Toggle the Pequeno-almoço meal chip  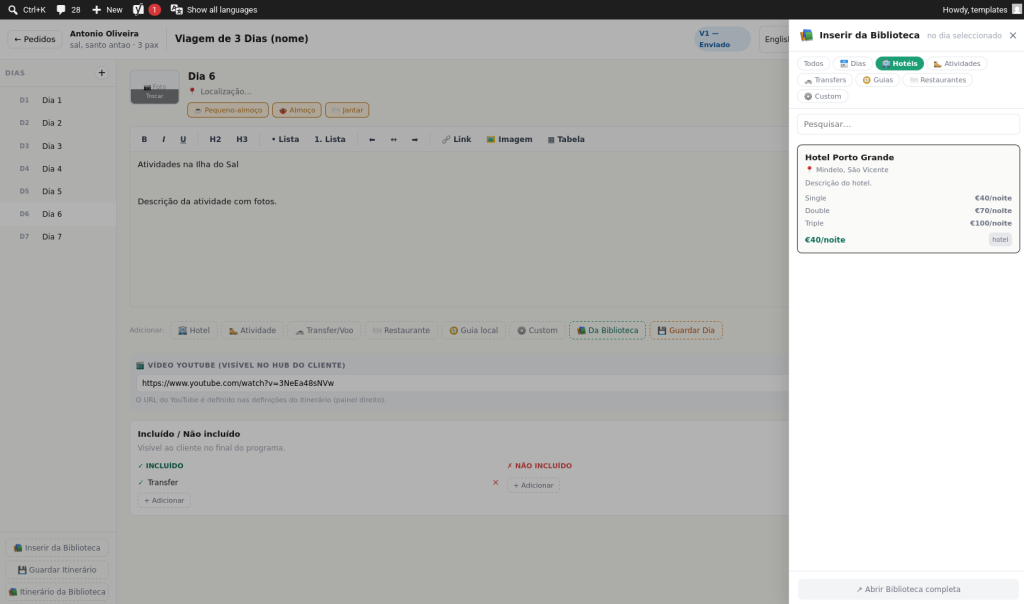228,110
